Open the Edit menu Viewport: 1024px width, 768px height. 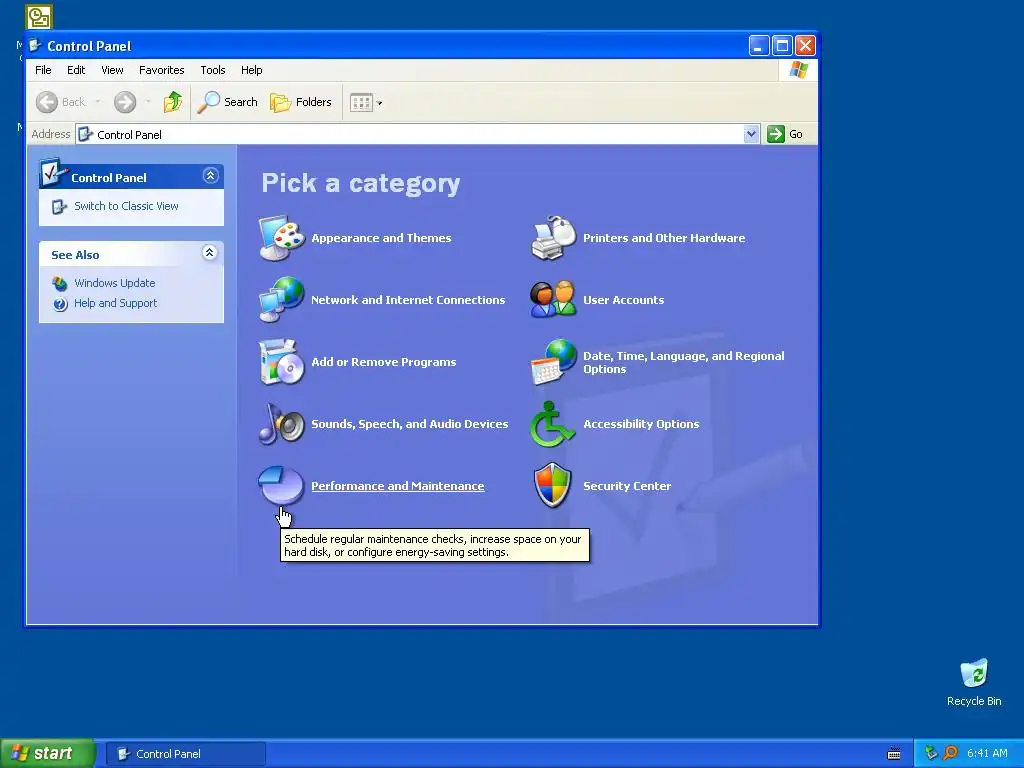(76, 70)
